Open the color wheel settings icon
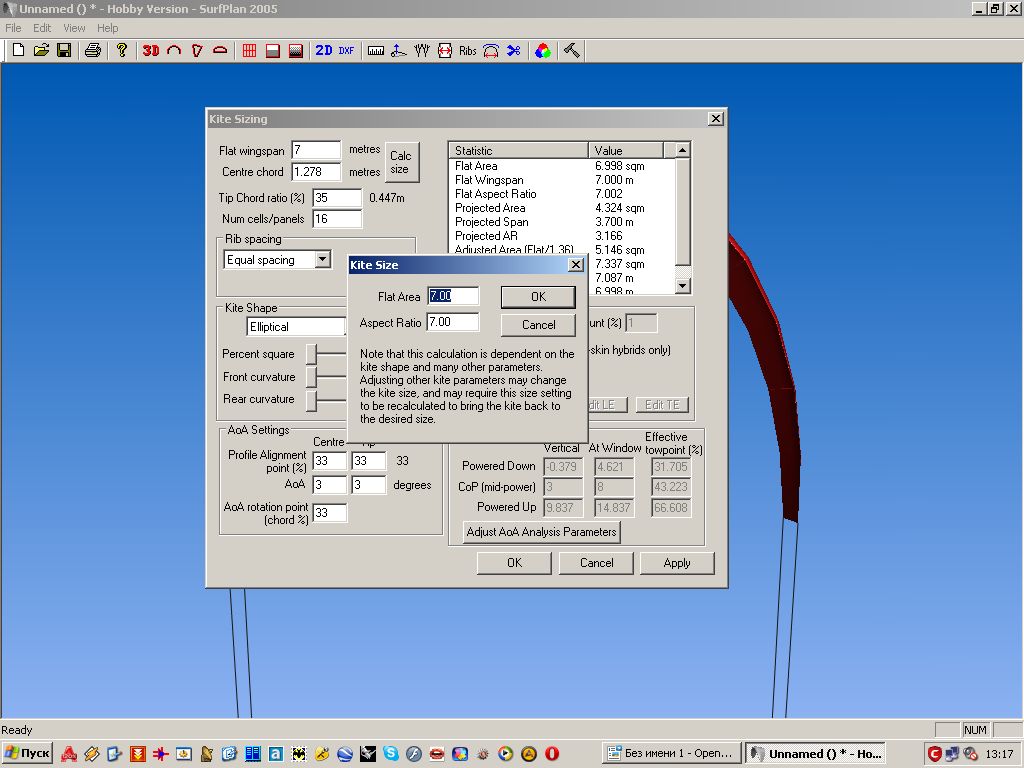1024x768 pixels. [542, 50]
